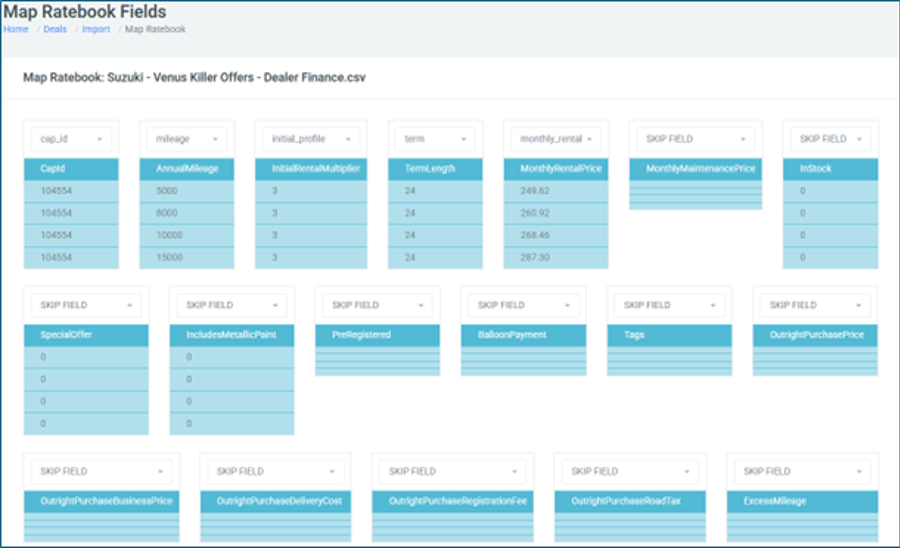Expand the initial_profile field dropdown
Image resolution: width=900 pixels, height=548 pixels.
308,139
